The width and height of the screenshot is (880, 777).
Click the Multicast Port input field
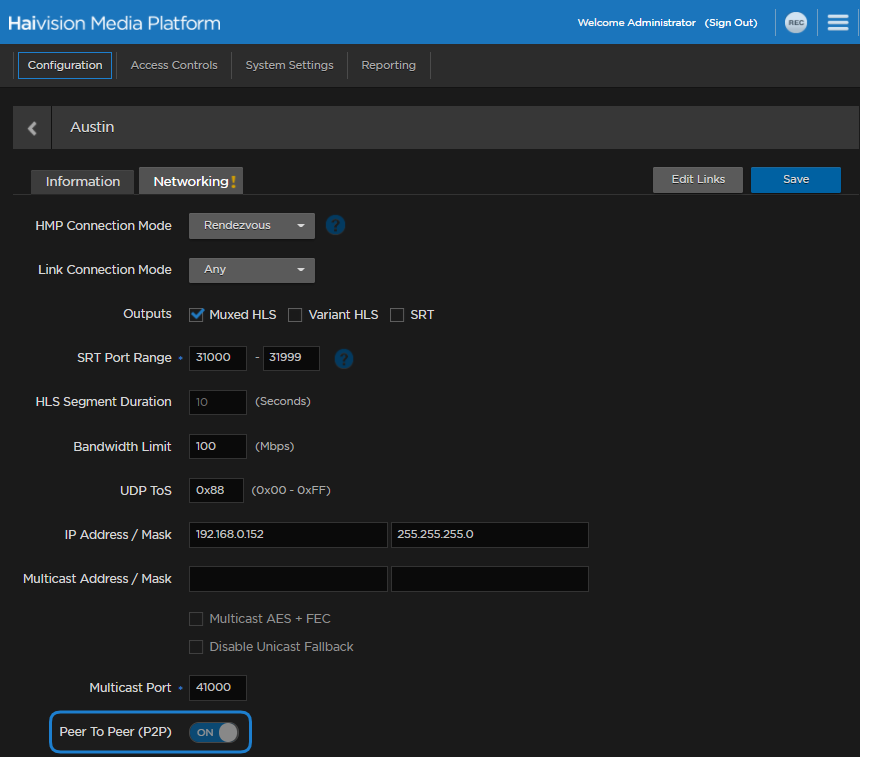218,688
